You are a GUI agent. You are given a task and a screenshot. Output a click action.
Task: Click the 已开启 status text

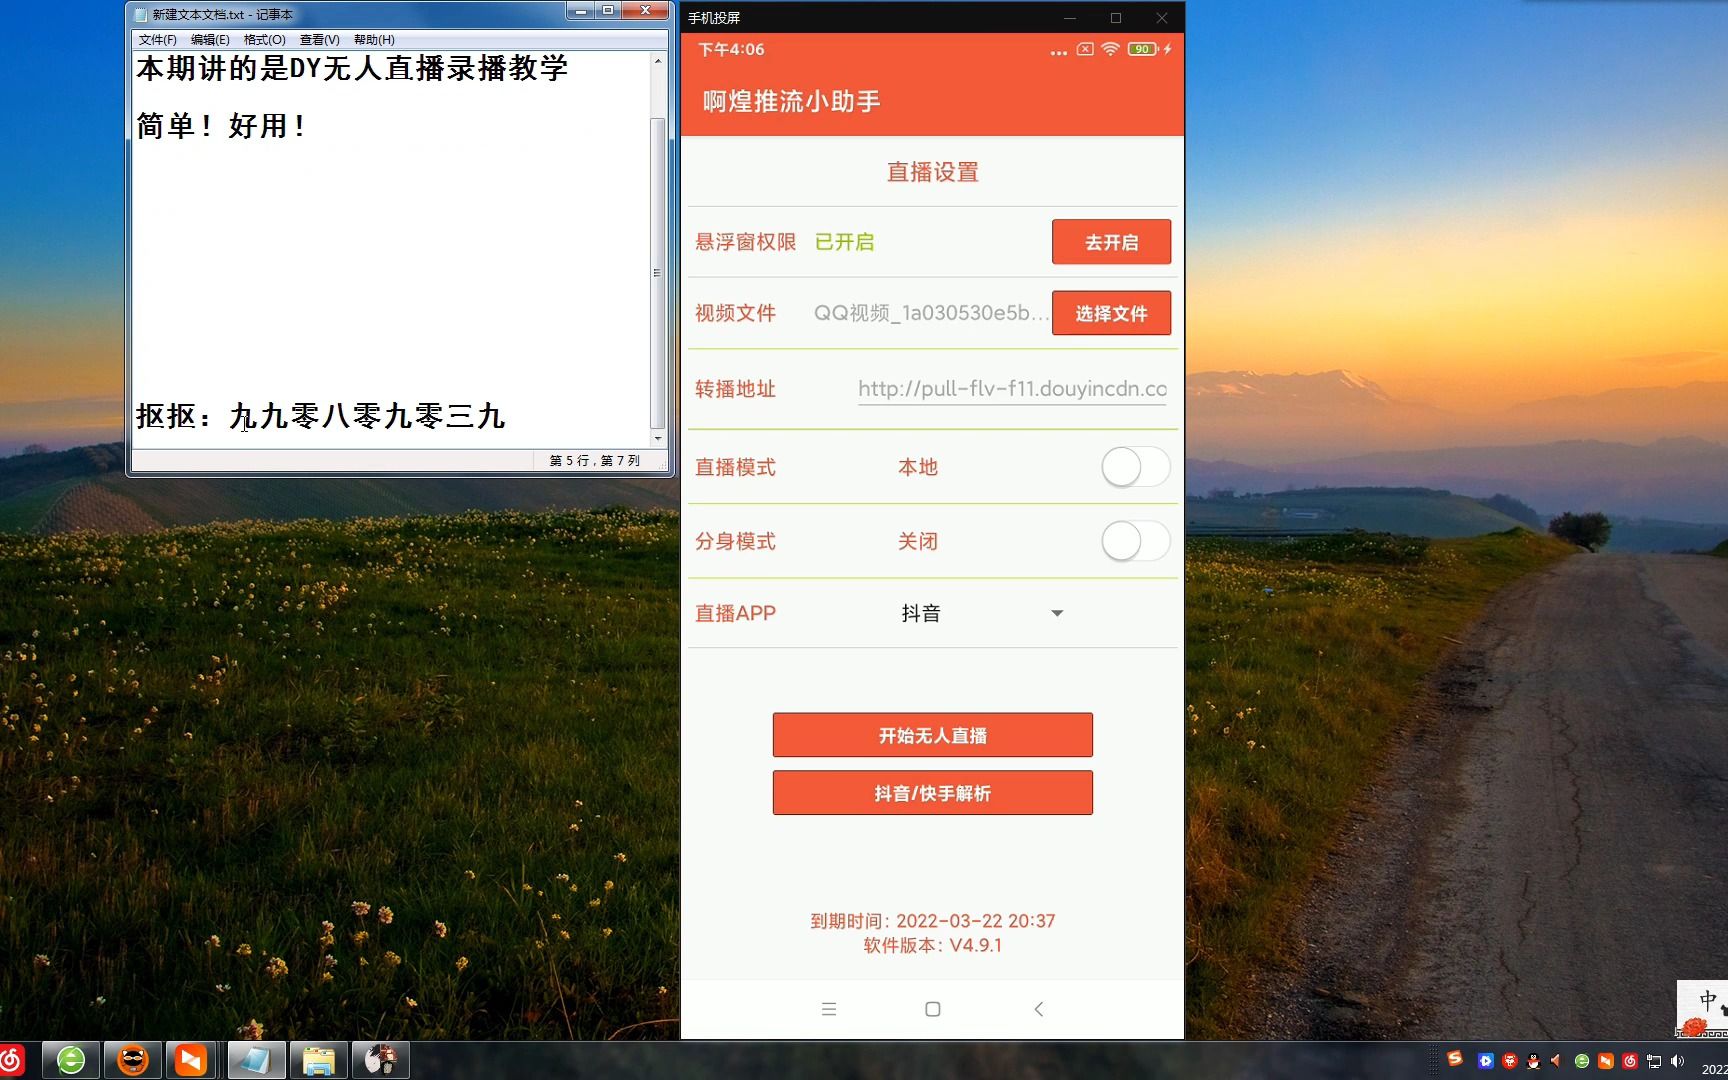[844, 242]
